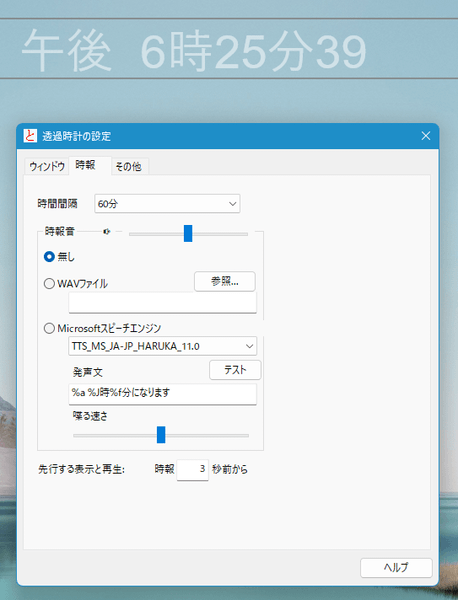Click the seconds input showing 3
This screenshot has width=458, height=600.
pyautogui.click(x=192, y=470)
